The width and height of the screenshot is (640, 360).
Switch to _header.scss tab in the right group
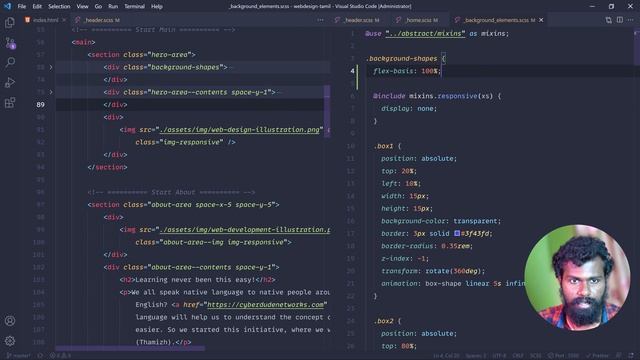tap(357, 20)
